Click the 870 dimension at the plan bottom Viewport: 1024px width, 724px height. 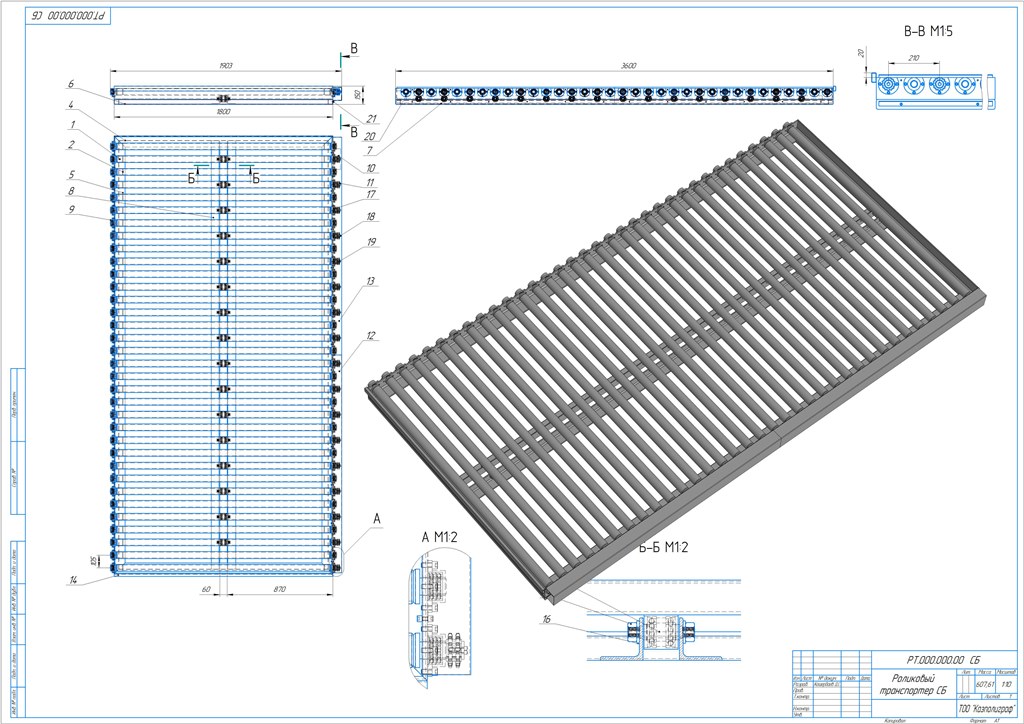280,589
